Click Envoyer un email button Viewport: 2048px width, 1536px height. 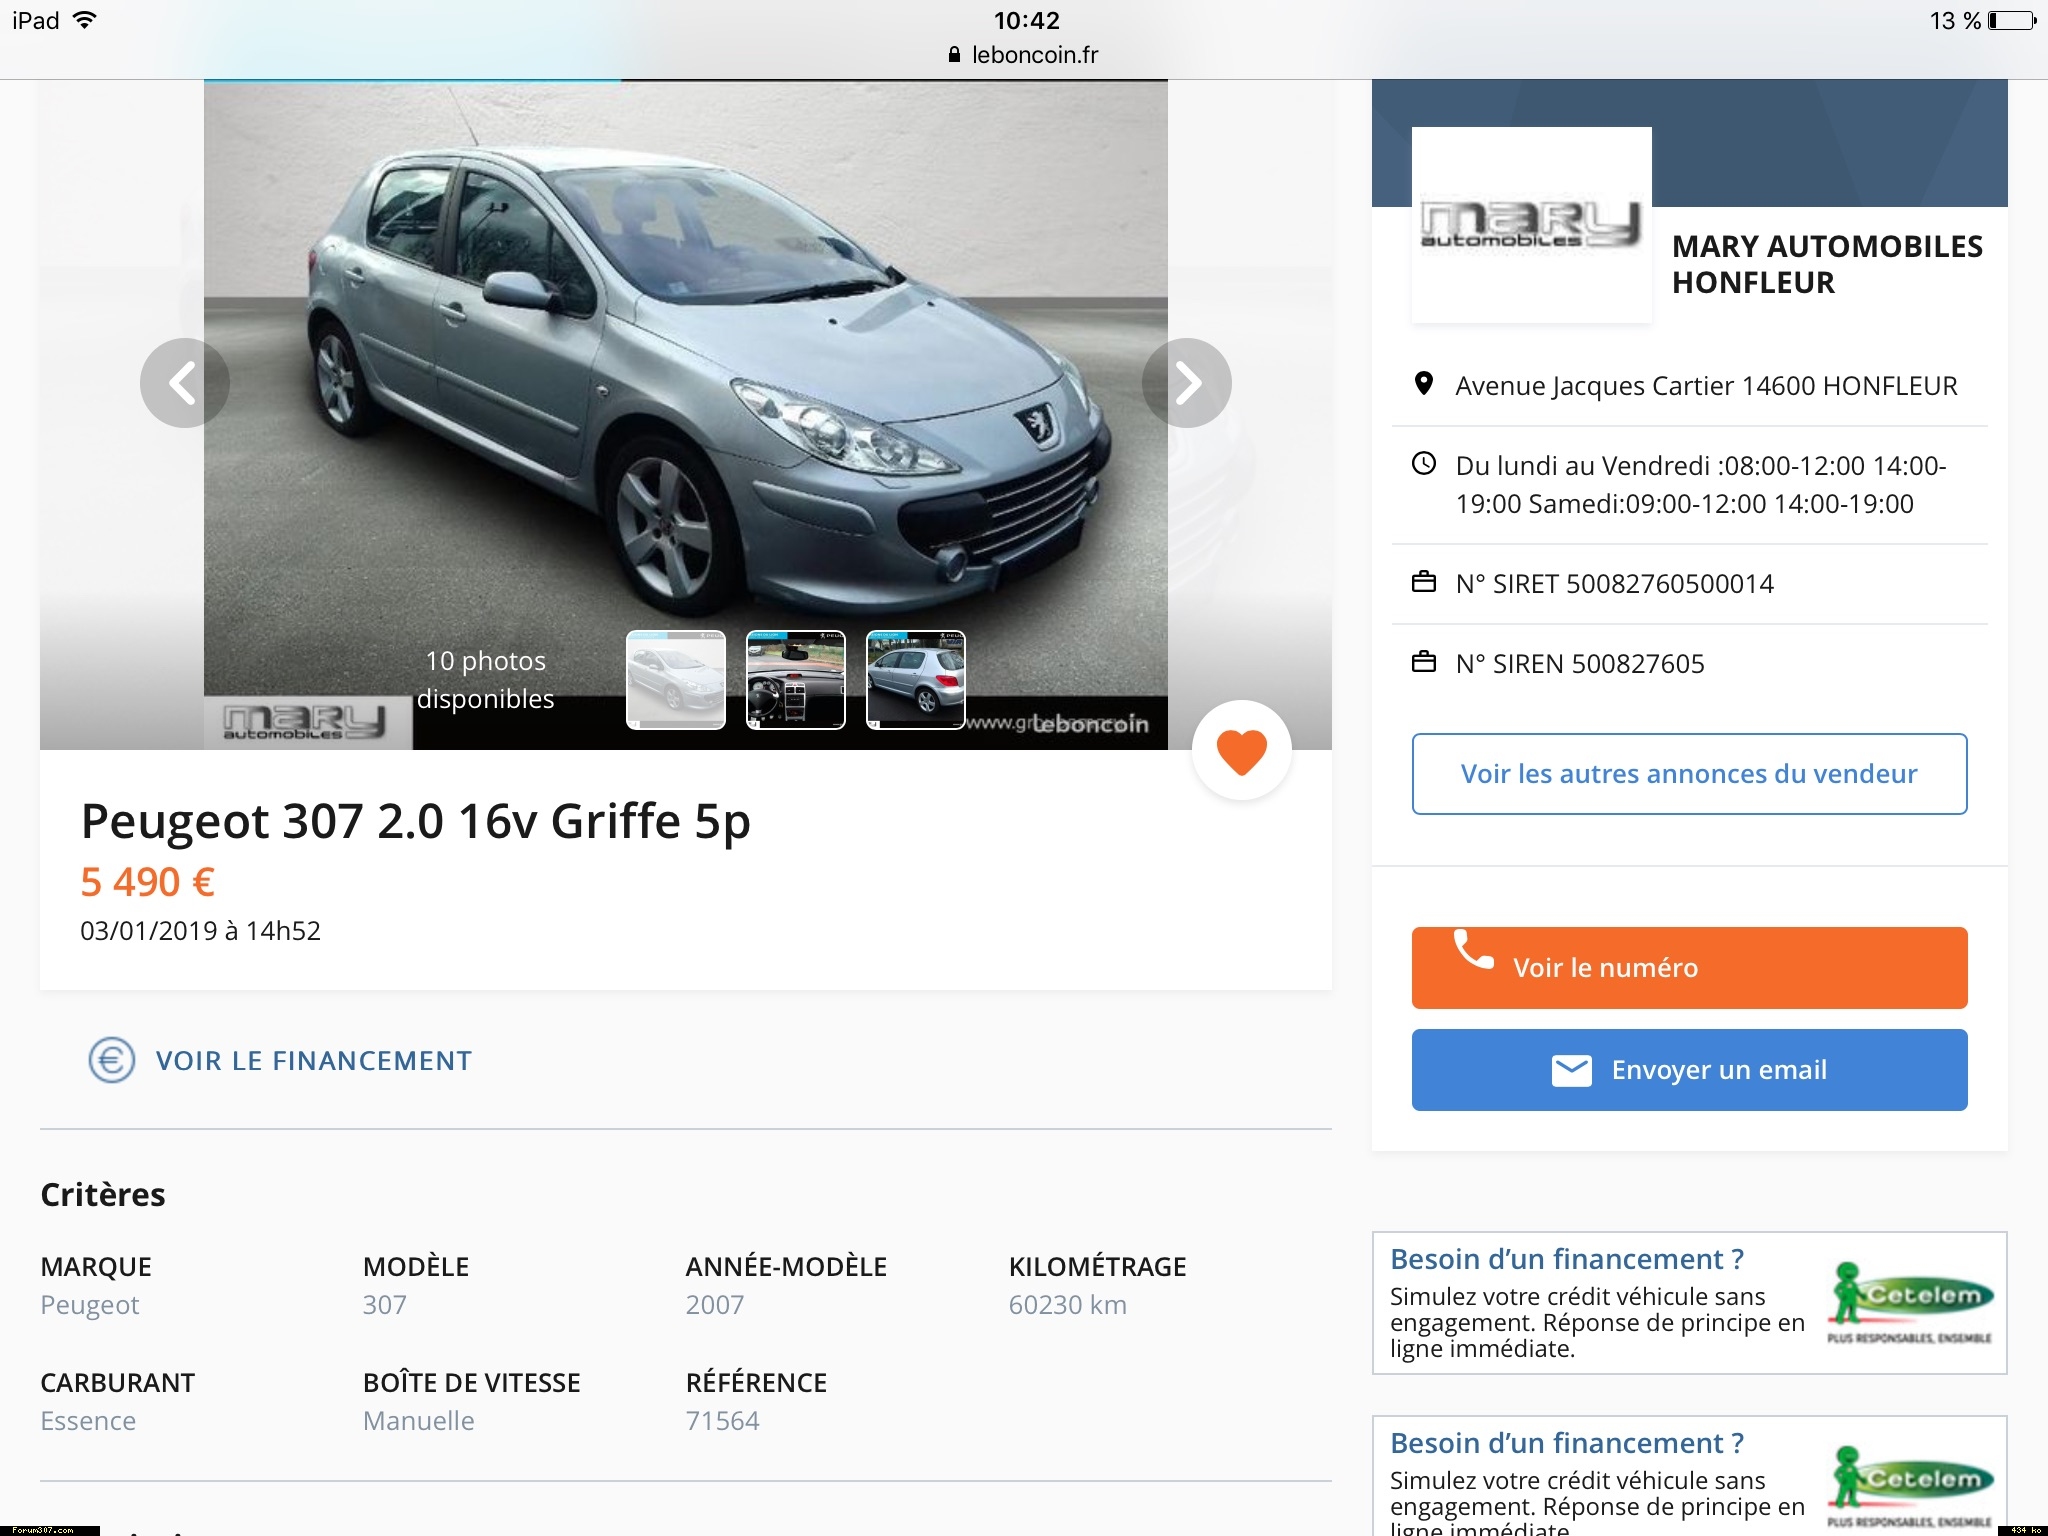click(x=1689, y=1070)
